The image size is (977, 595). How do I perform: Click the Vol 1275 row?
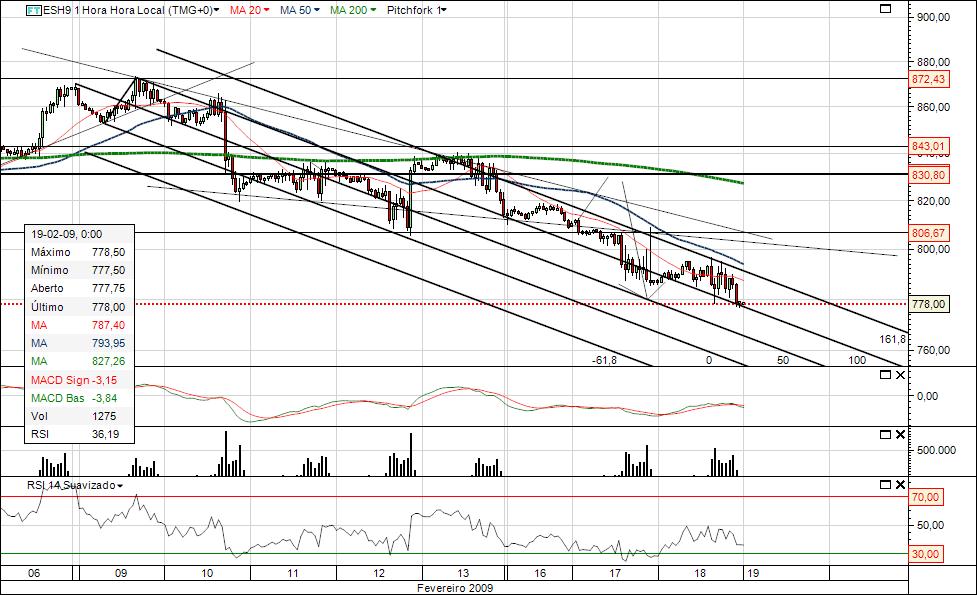[x=79, y=416]
